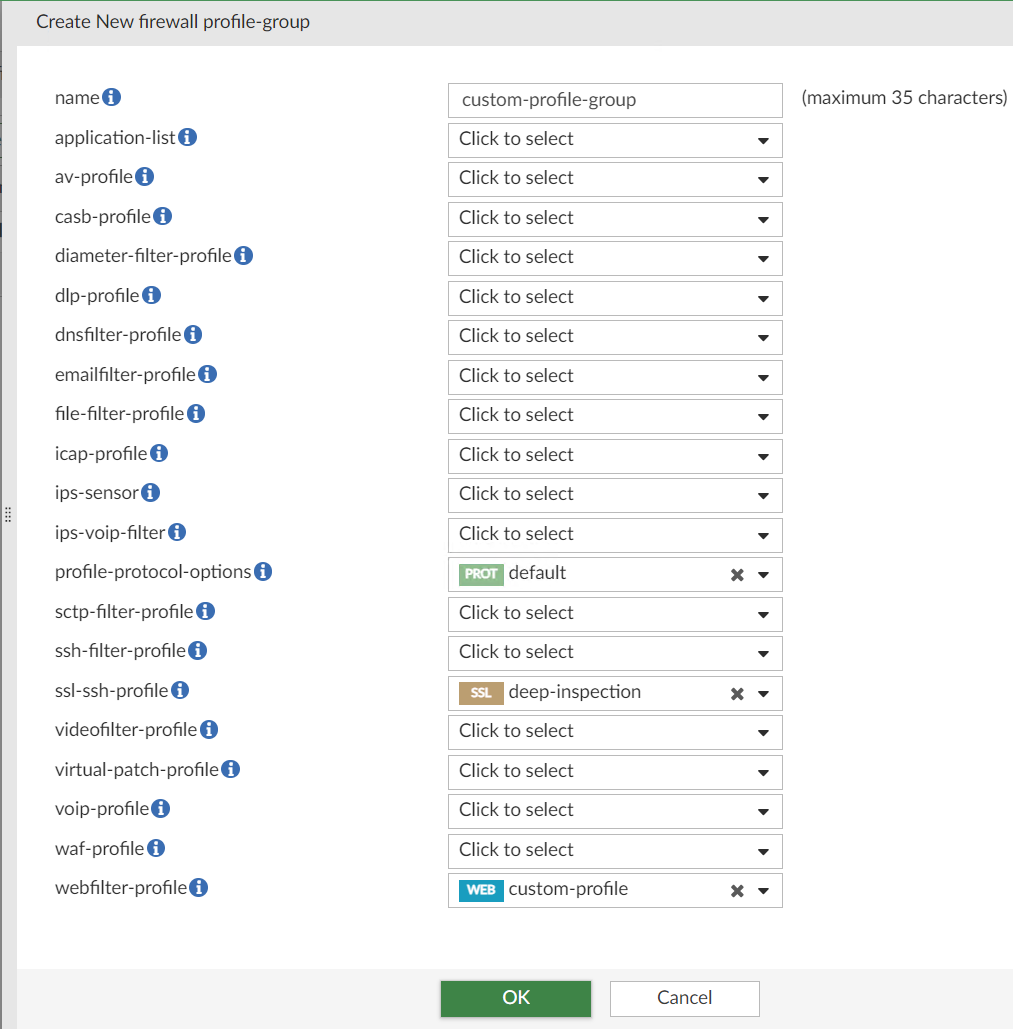The height and width of the screenshot is (1029, 1013).
Task: Click the ssl-ssh-profile info icon
Action: point(179,689)
